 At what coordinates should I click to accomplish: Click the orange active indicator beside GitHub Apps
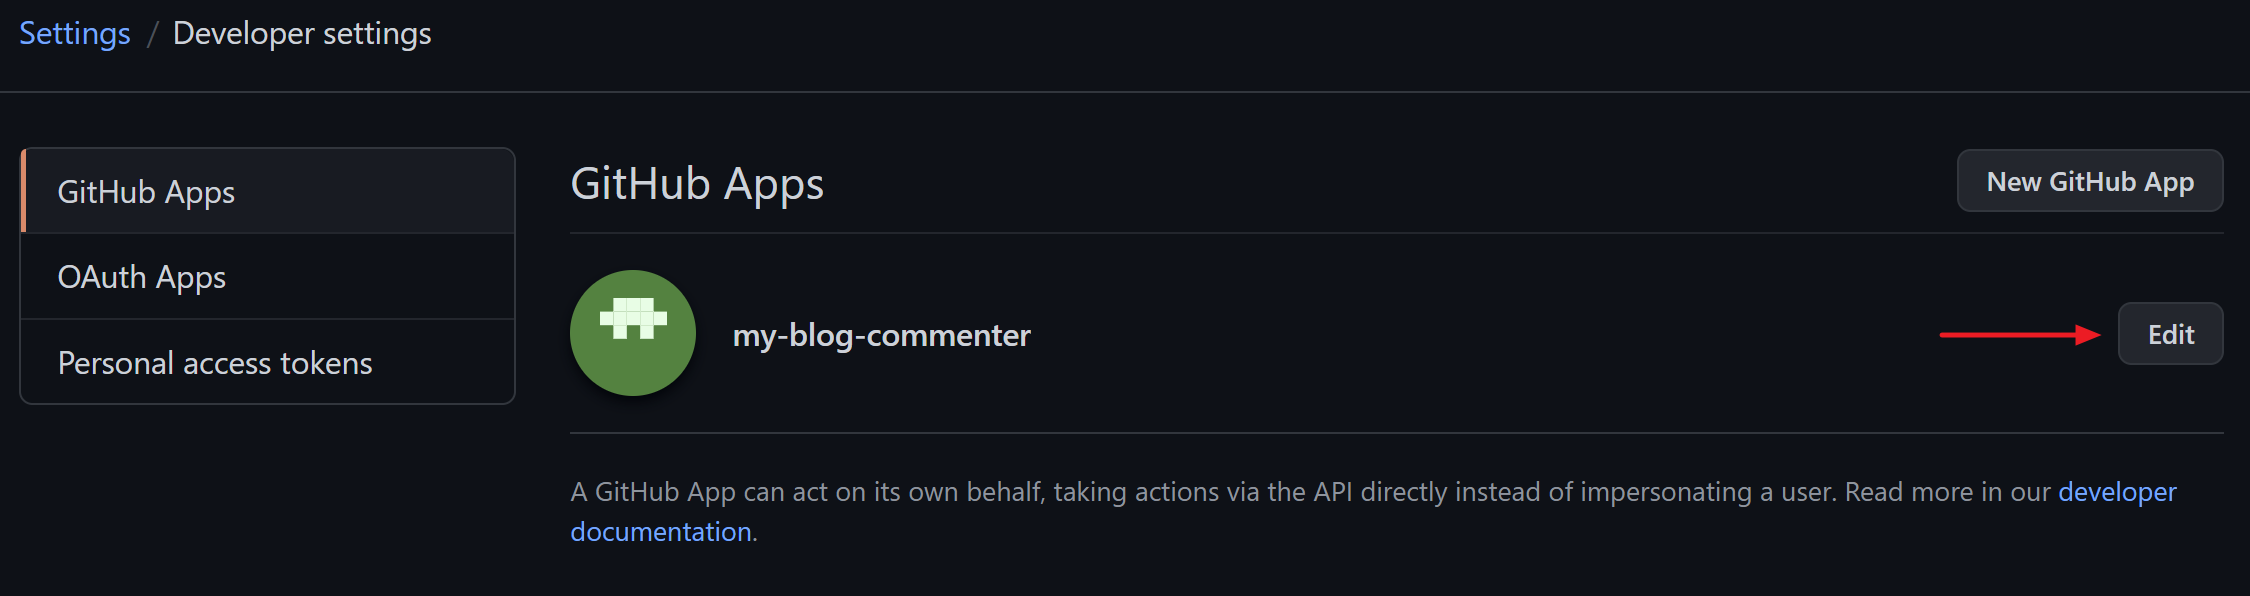pos(23,191)
